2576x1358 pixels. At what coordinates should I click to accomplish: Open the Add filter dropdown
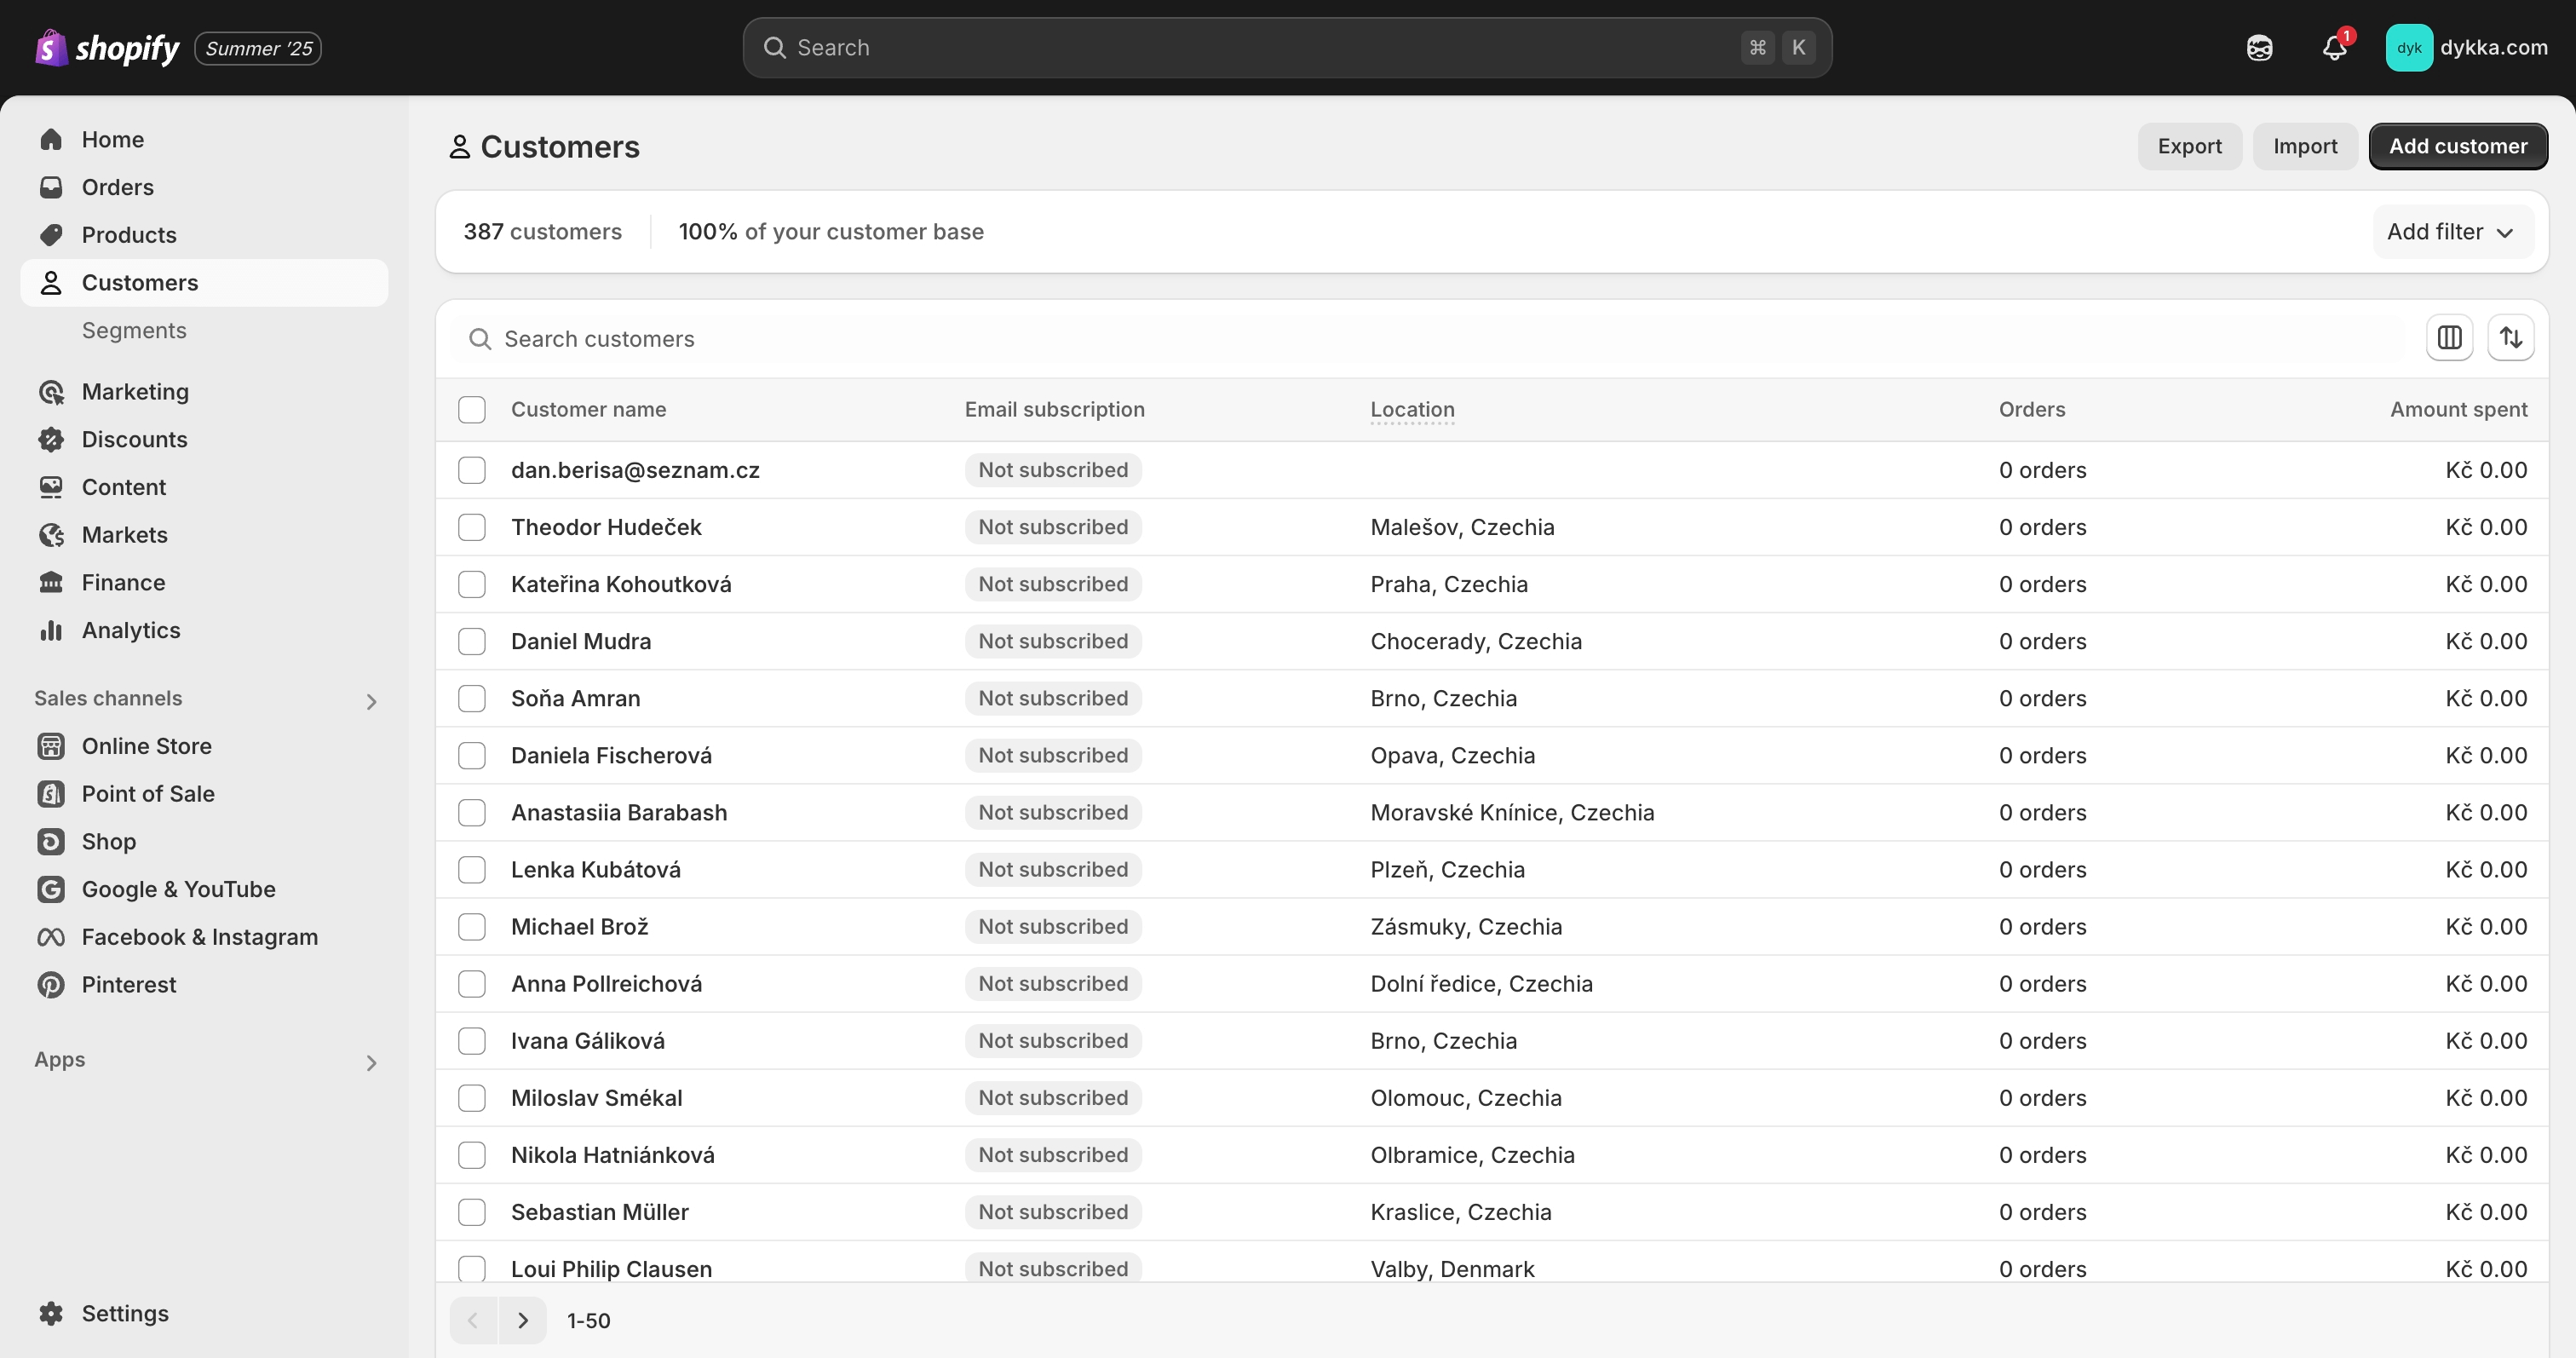click(x=2450, y=232)
